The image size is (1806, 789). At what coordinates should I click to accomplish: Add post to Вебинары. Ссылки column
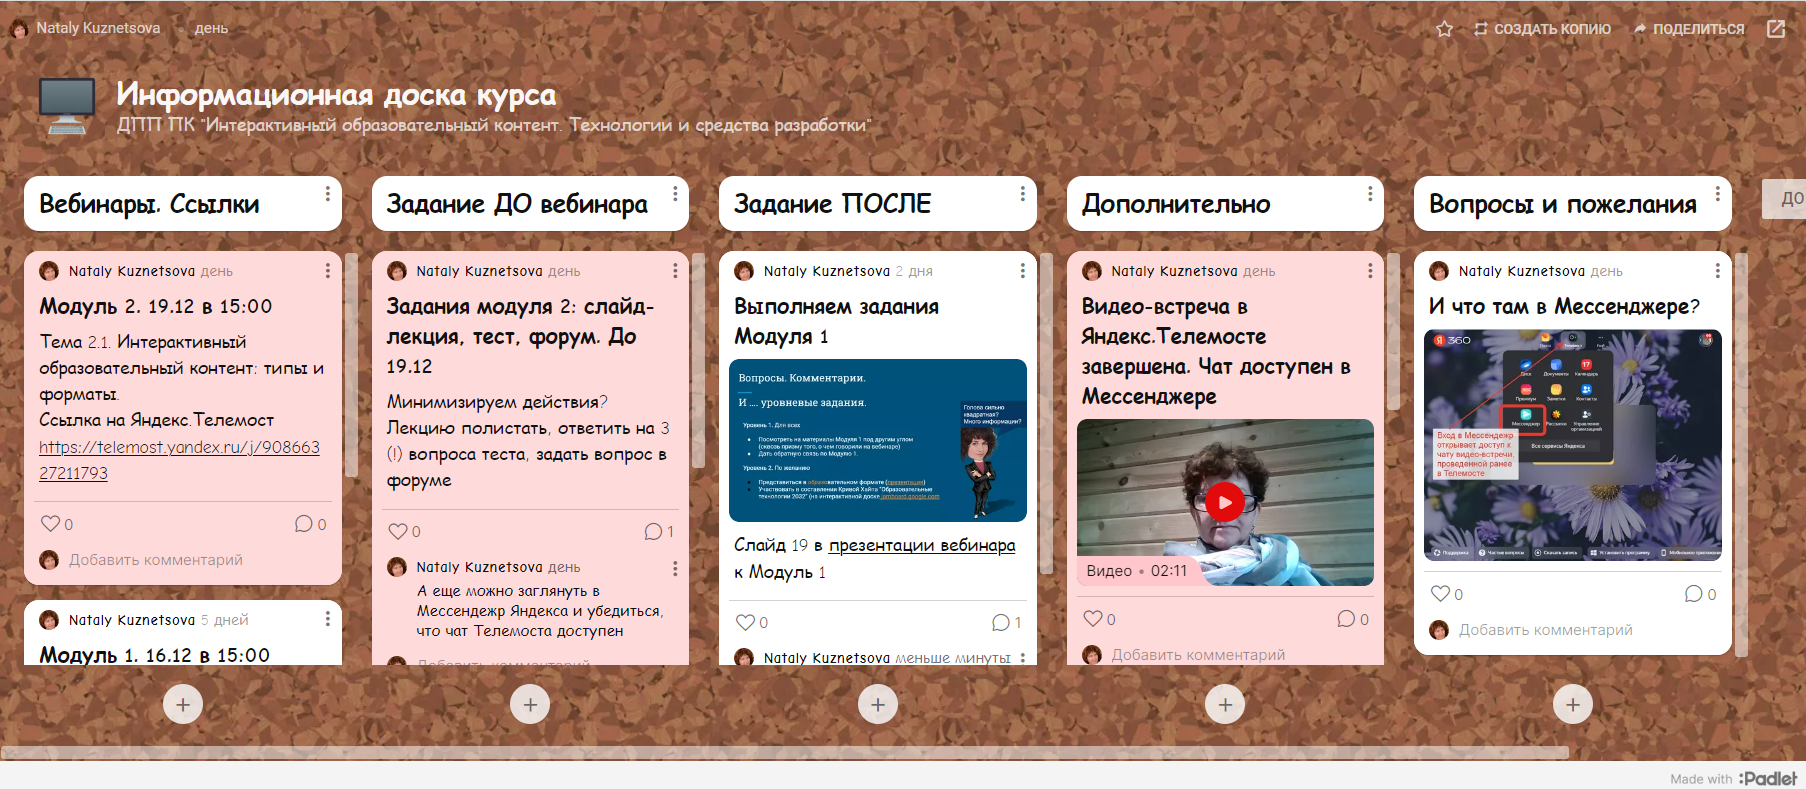[183, 705]
